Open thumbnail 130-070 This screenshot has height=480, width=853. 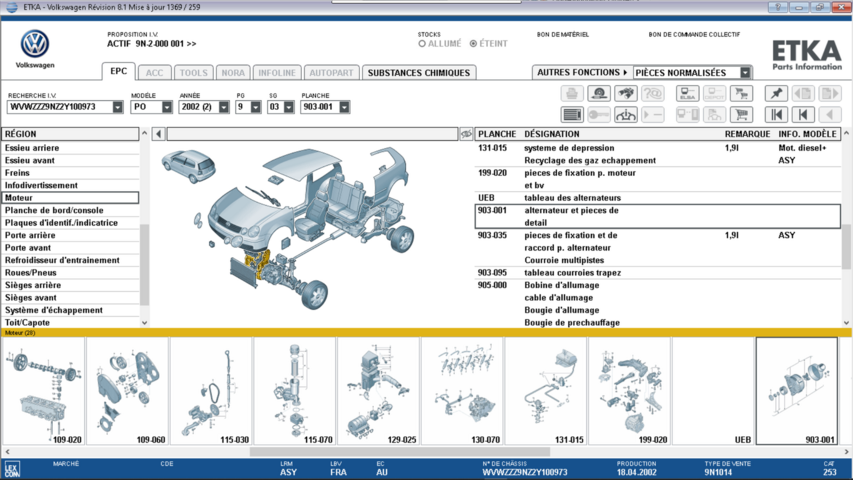coord(462,391)
